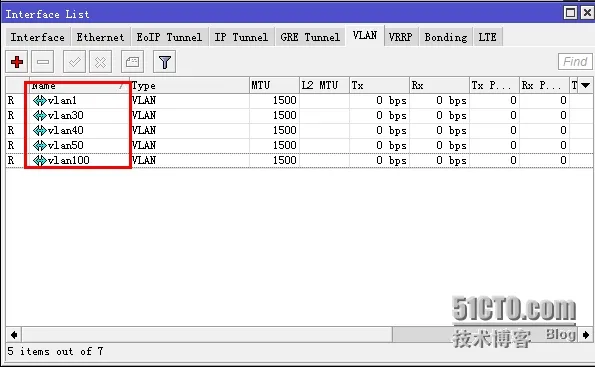This screenshot has width=595, height=367.
Task: Open the EoIP Tunnel tab
Action: coord(169,37)
